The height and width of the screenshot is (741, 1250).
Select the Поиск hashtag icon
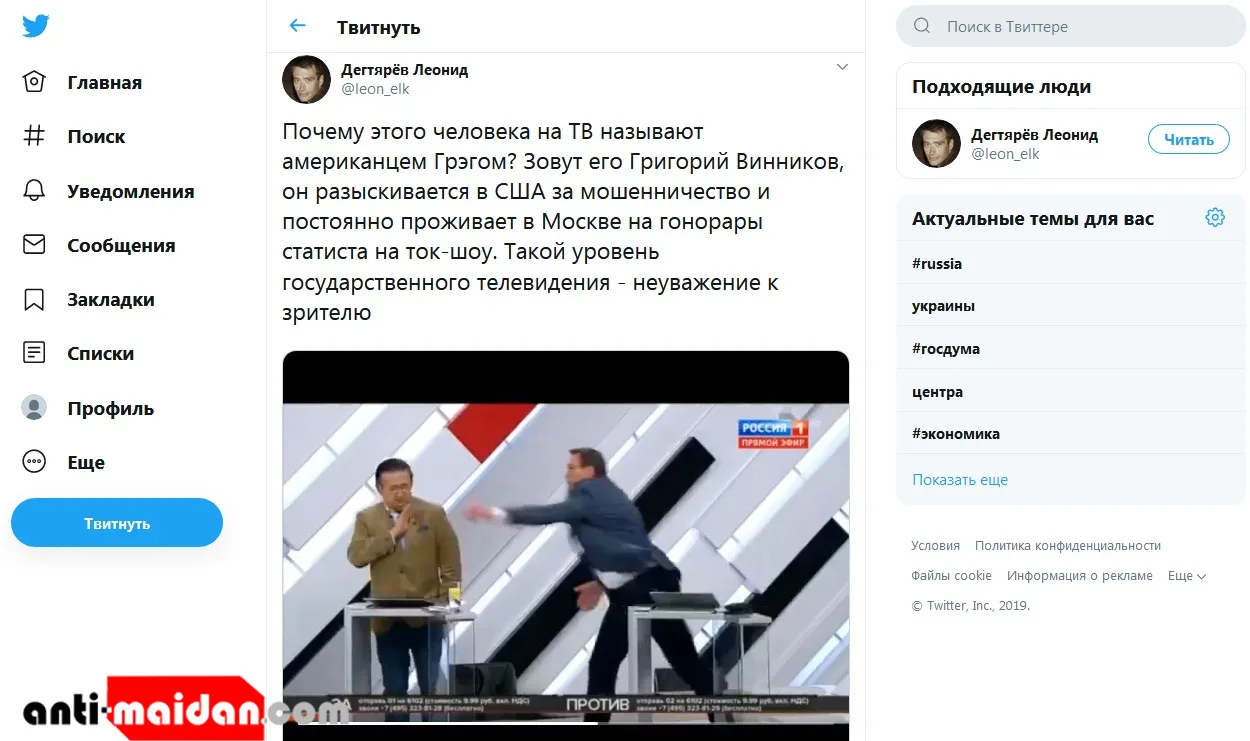pyautogui.click(x=34, y=136)
